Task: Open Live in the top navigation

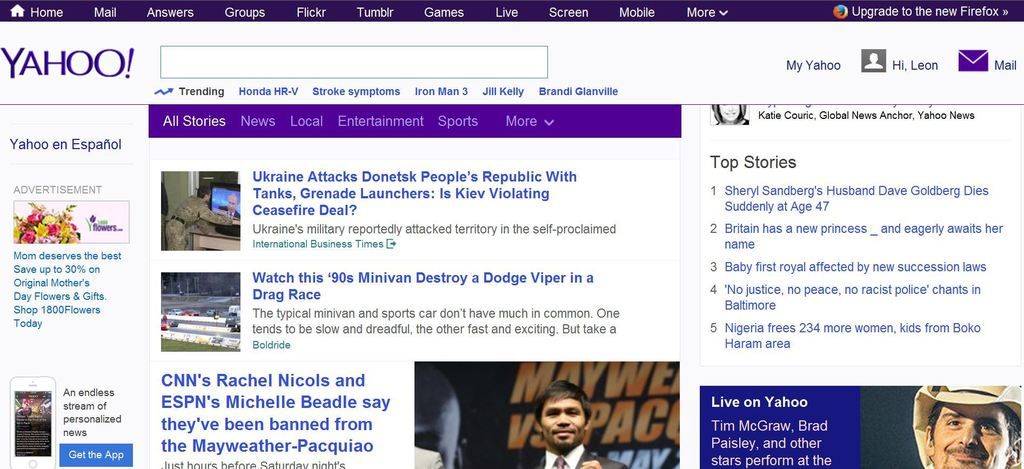Action: coord(506,12)
